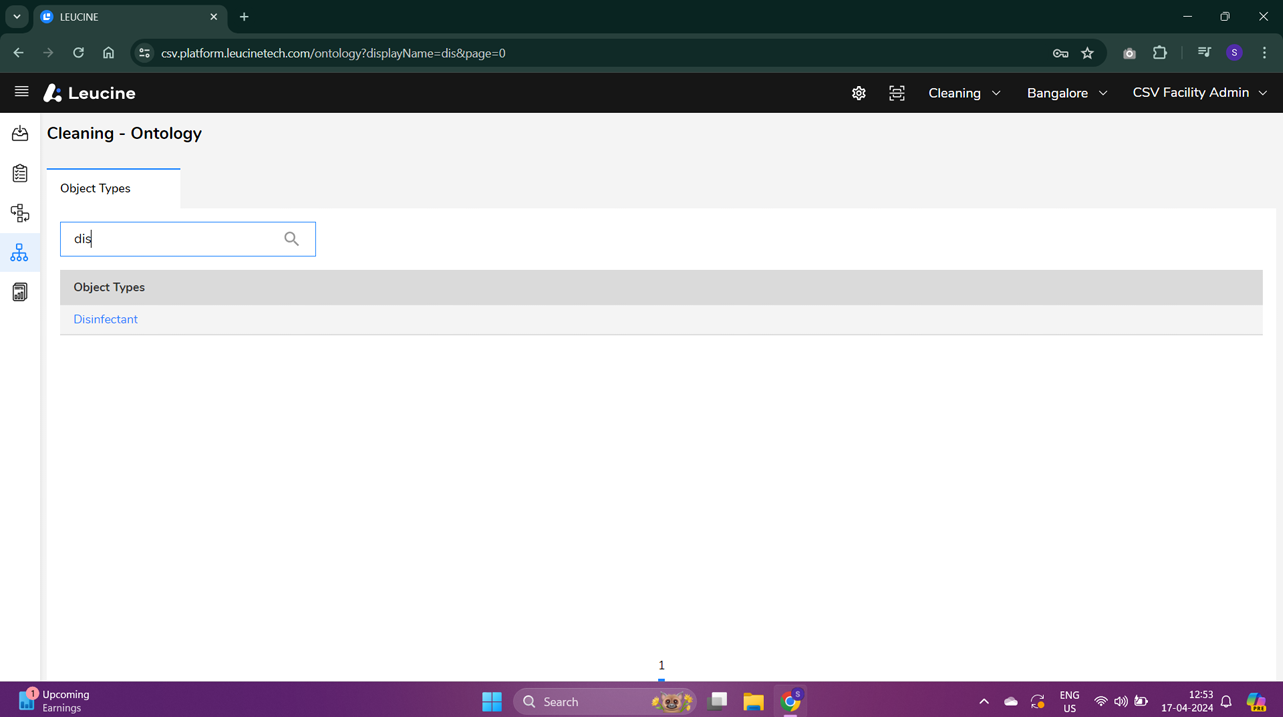Open the process flow sidebar icon
The image size is (1286, 717).
tap(20, 213)
